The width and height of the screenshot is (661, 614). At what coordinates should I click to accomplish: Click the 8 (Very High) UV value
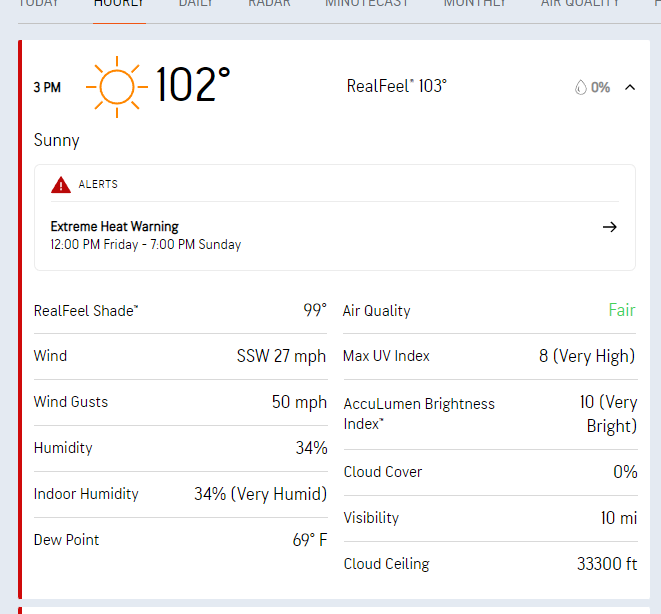tap(587, 356)
